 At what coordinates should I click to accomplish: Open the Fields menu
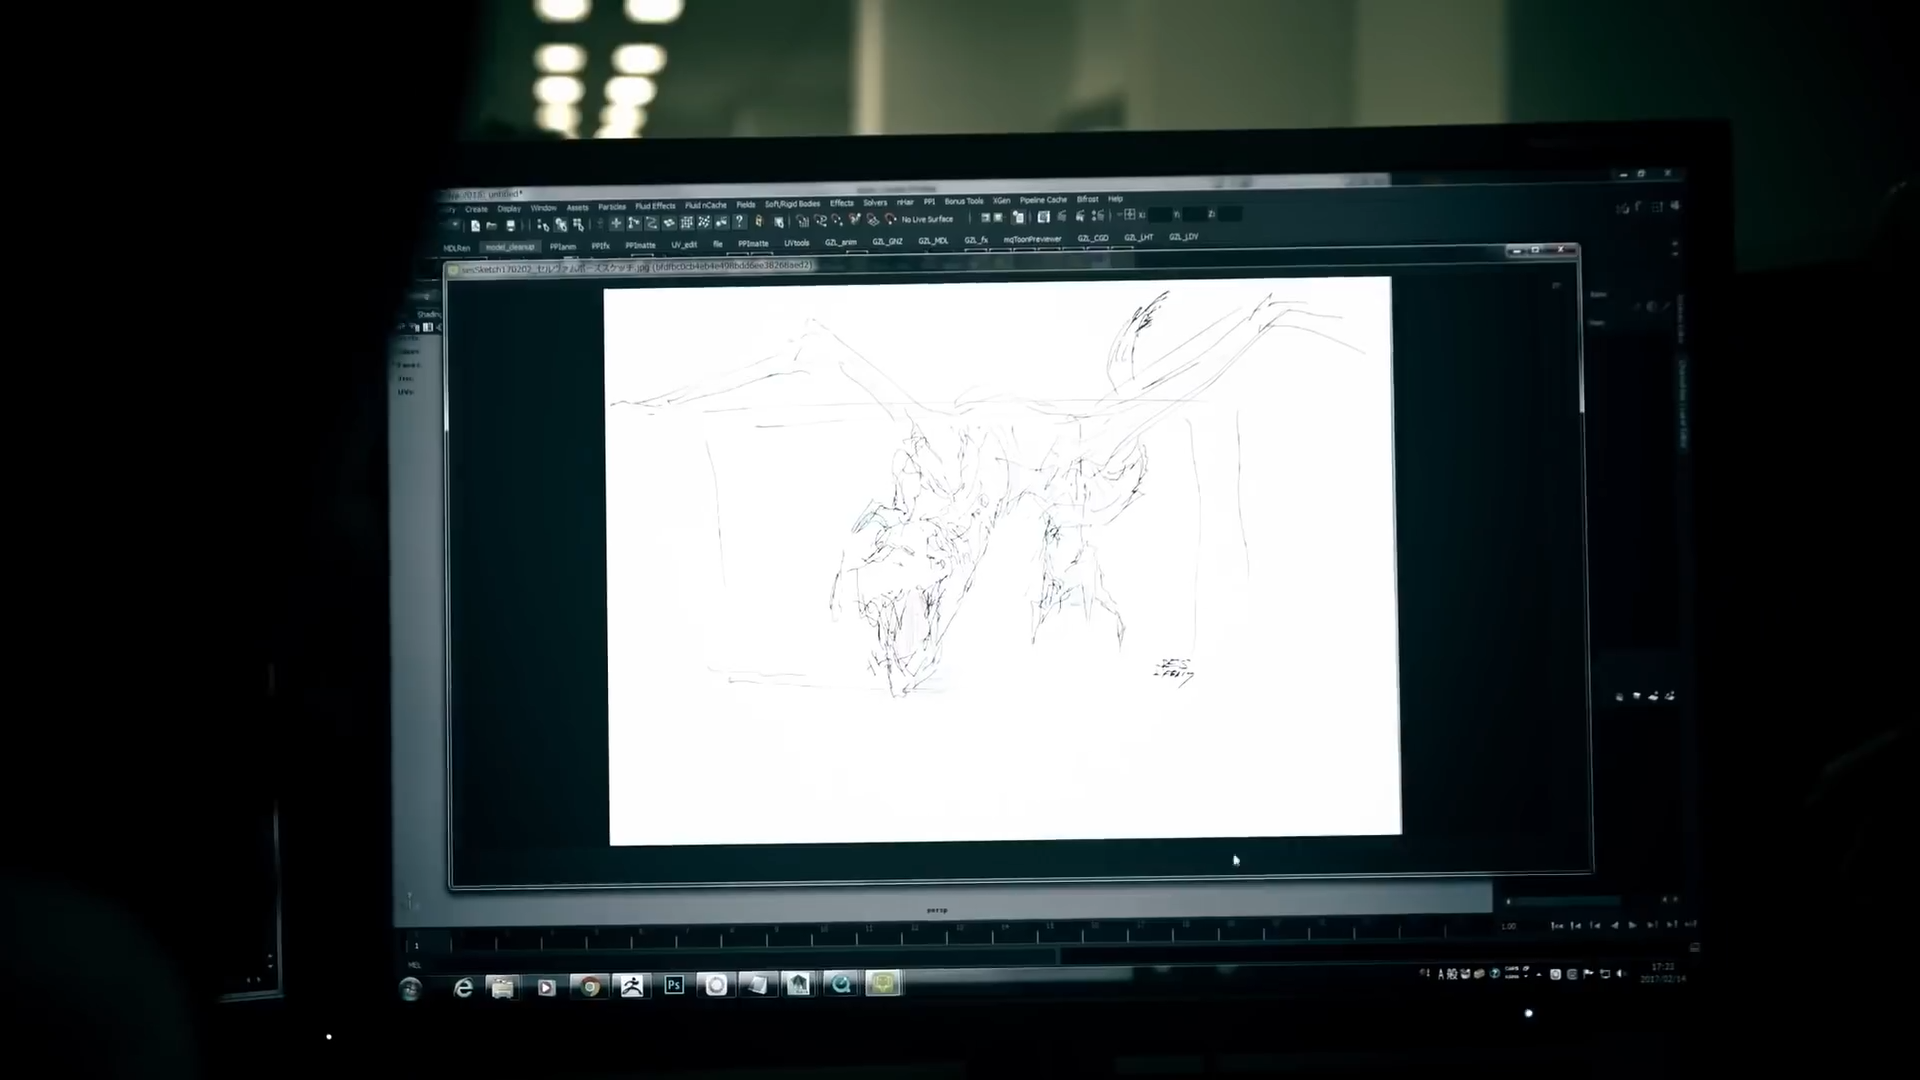pos(746,204)
